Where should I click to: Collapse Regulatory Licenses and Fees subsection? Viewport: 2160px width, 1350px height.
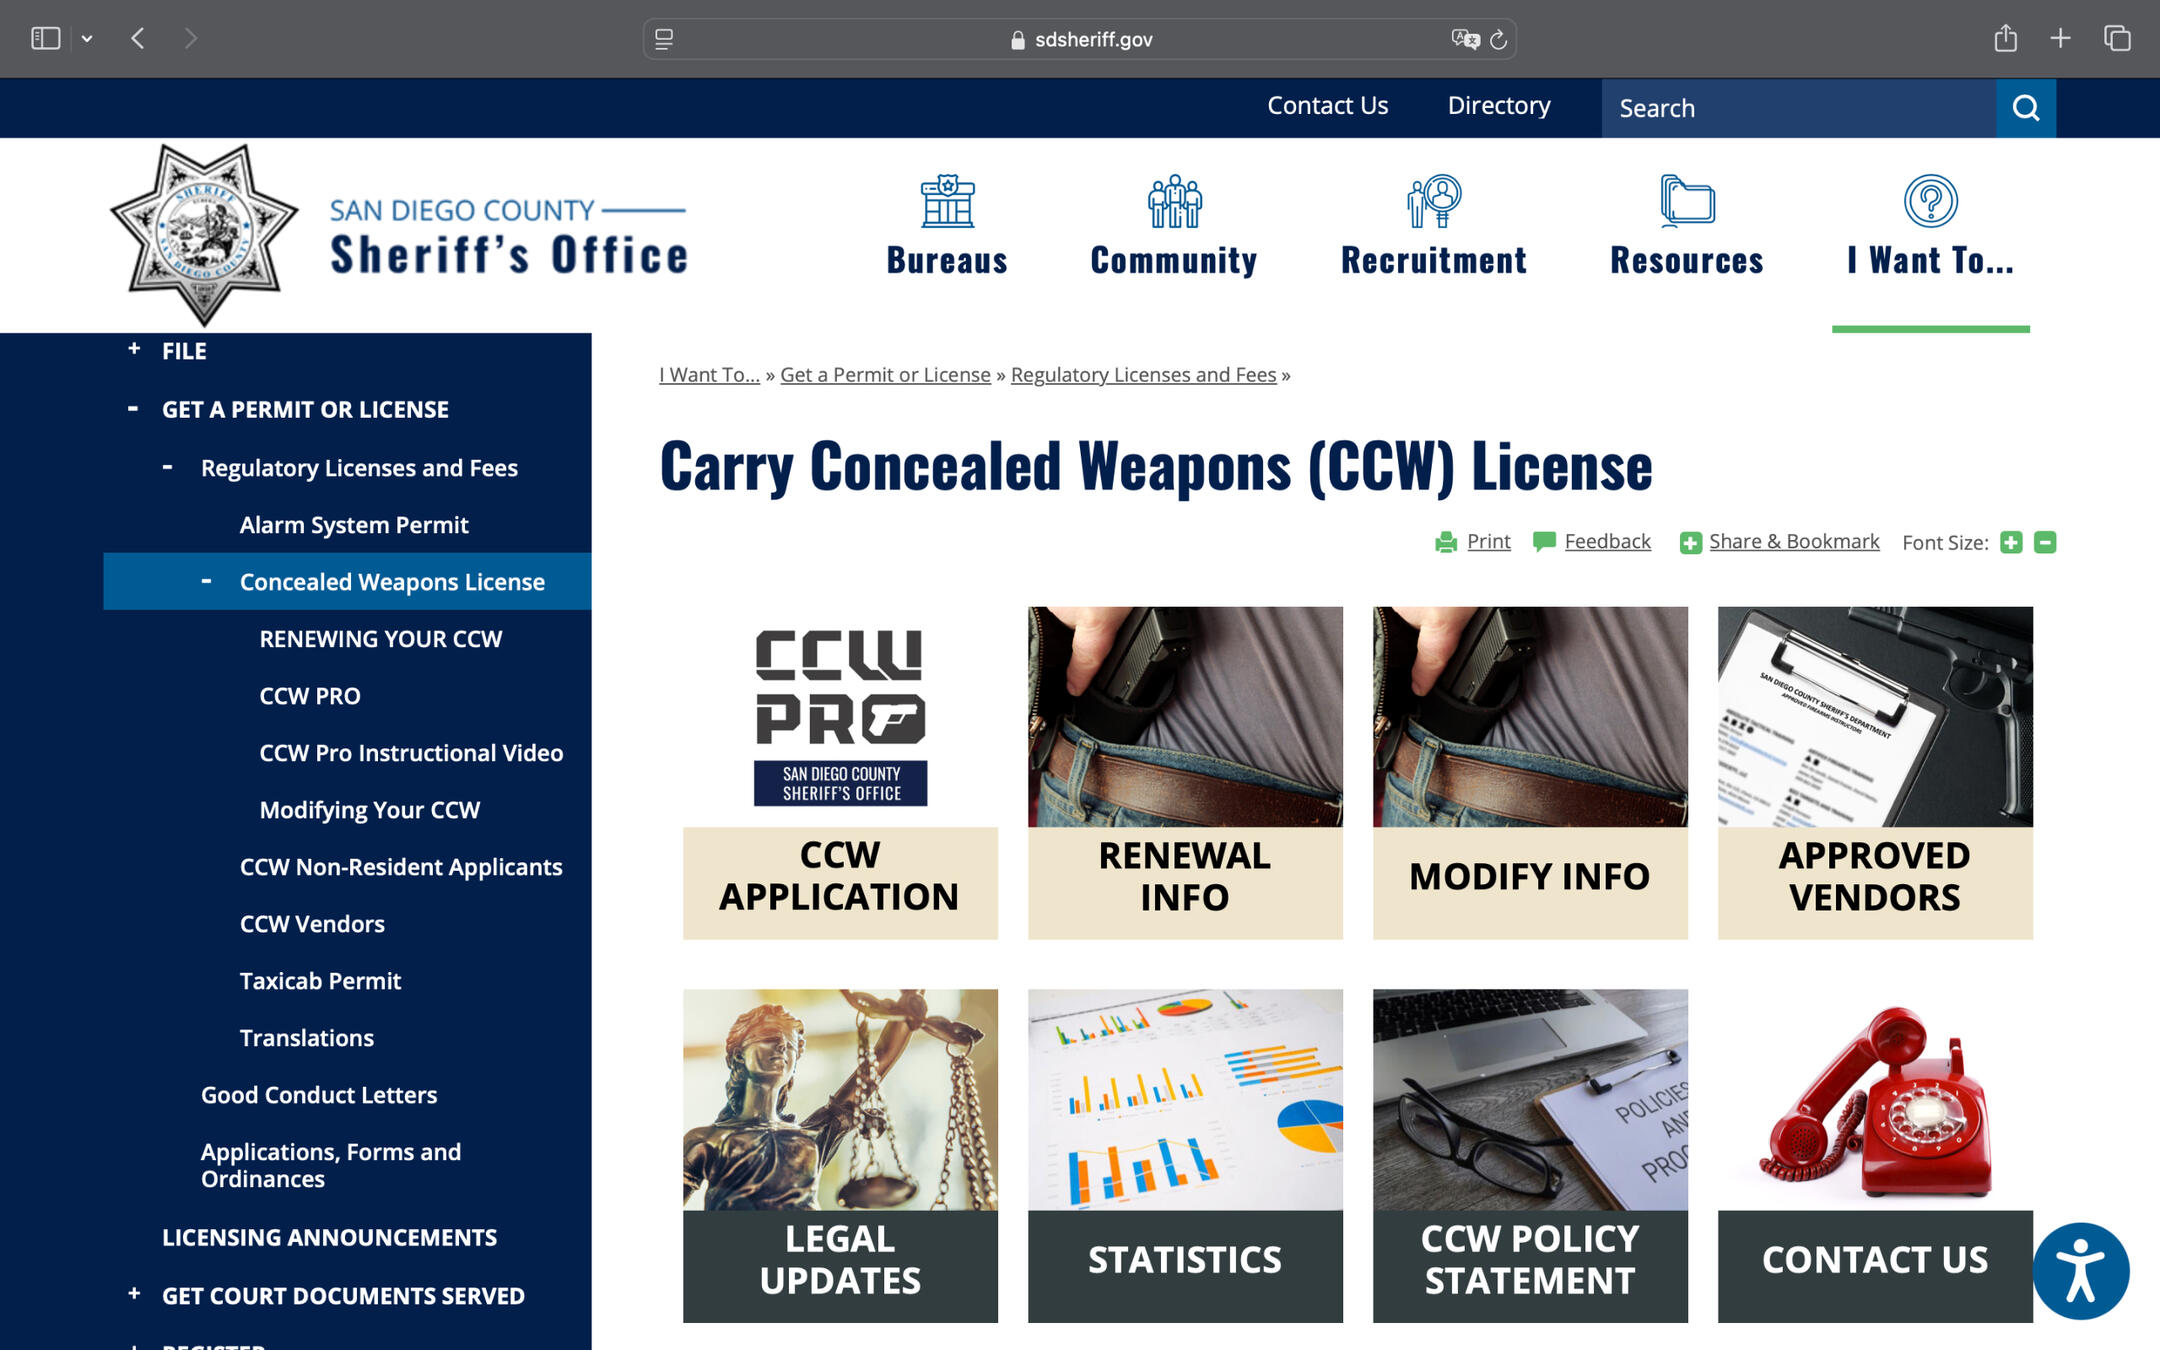click(x=167, y=467)
